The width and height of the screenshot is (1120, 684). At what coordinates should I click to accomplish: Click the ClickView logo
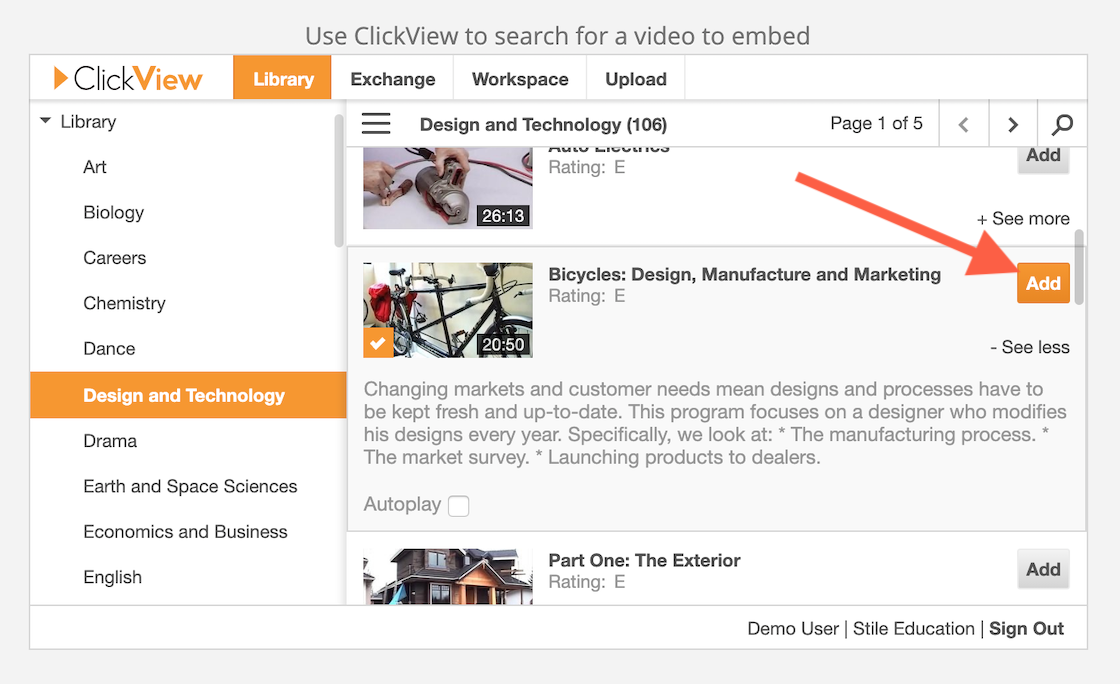[x=128, y=79]
